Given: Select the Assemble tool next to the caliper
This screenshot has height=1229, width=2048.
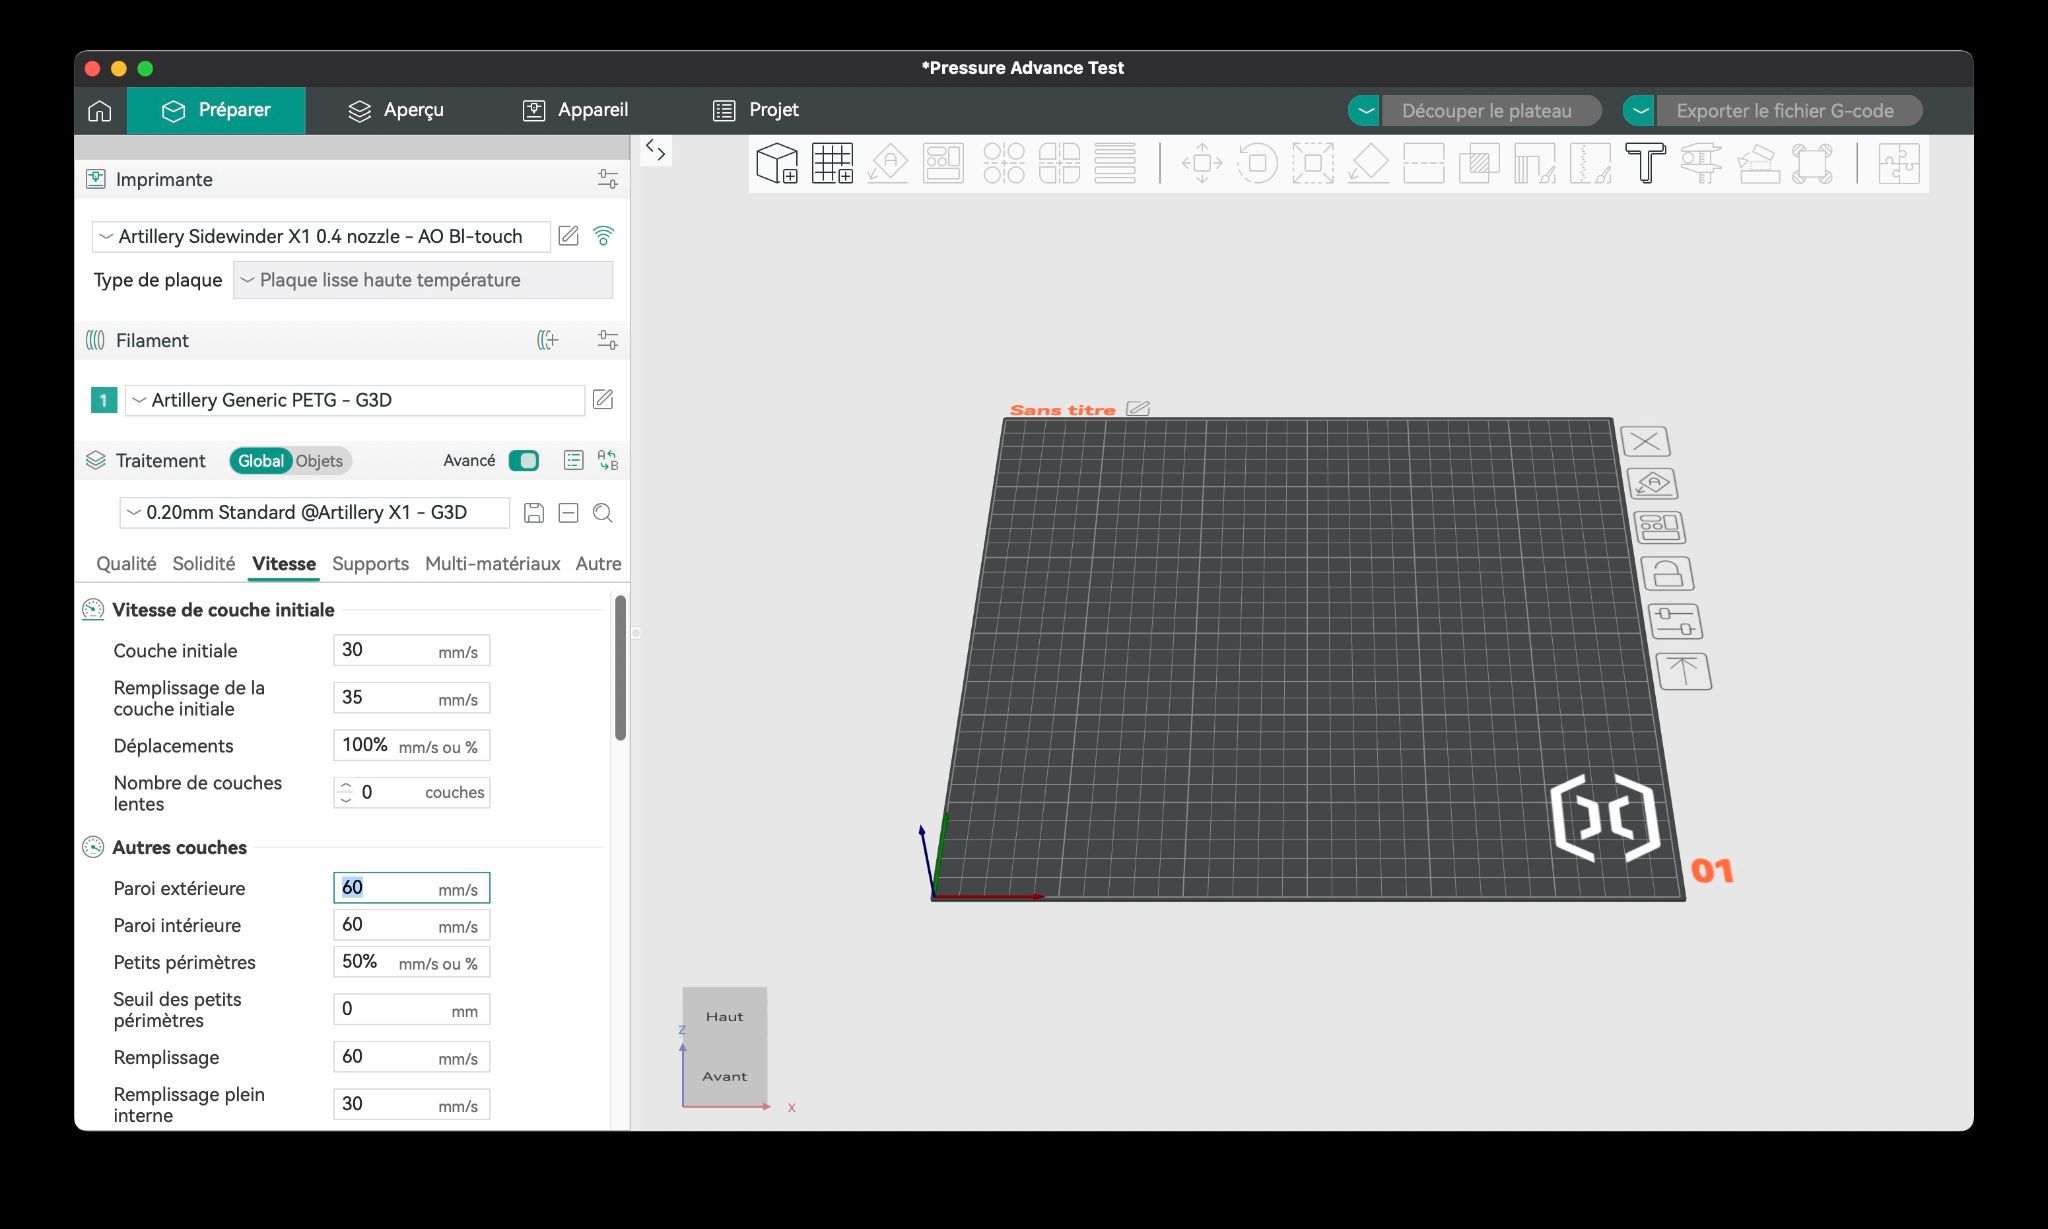Looking at the screenshot, I should click(1757, 163).
